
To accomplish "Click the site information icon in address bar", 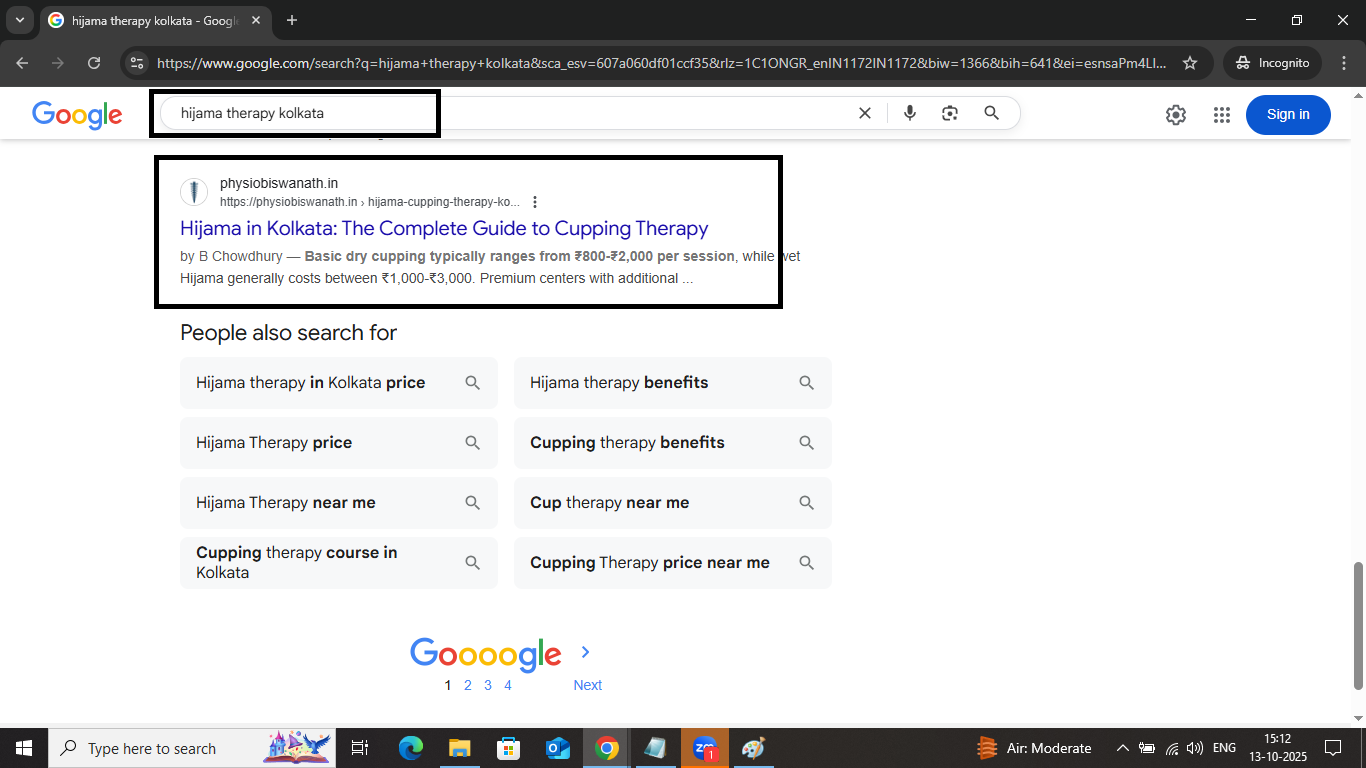I will (x=136, y=62).
